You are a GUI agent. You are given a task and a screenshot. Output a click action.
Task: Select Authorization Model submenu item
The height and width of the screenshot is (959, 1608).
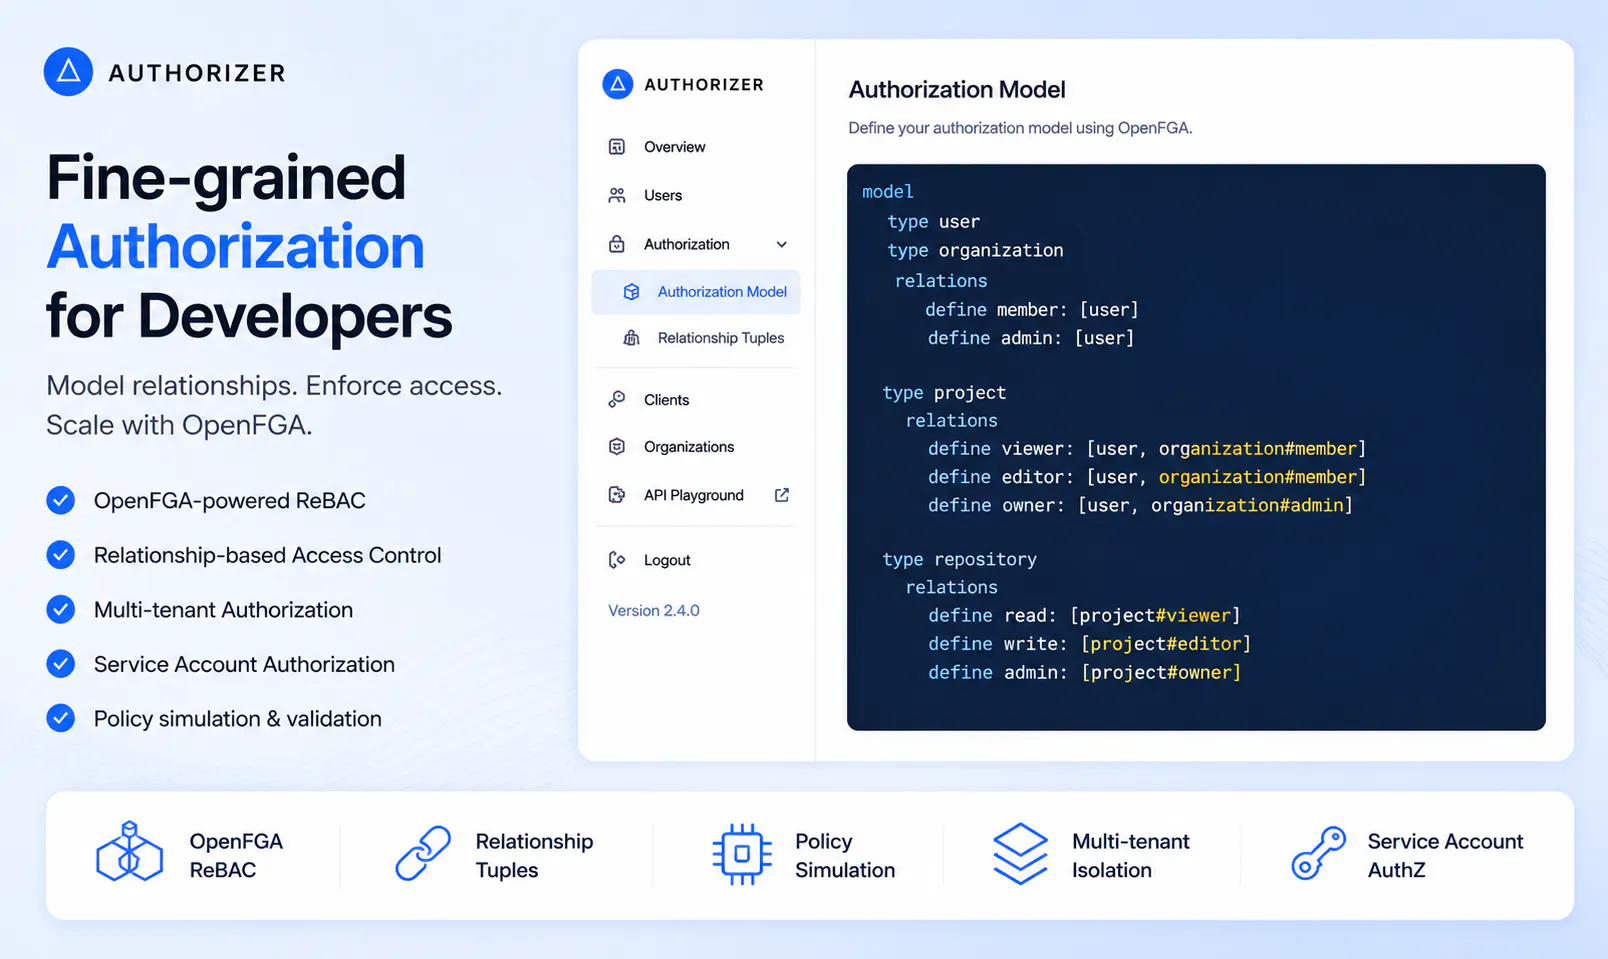tap(696, 292)
